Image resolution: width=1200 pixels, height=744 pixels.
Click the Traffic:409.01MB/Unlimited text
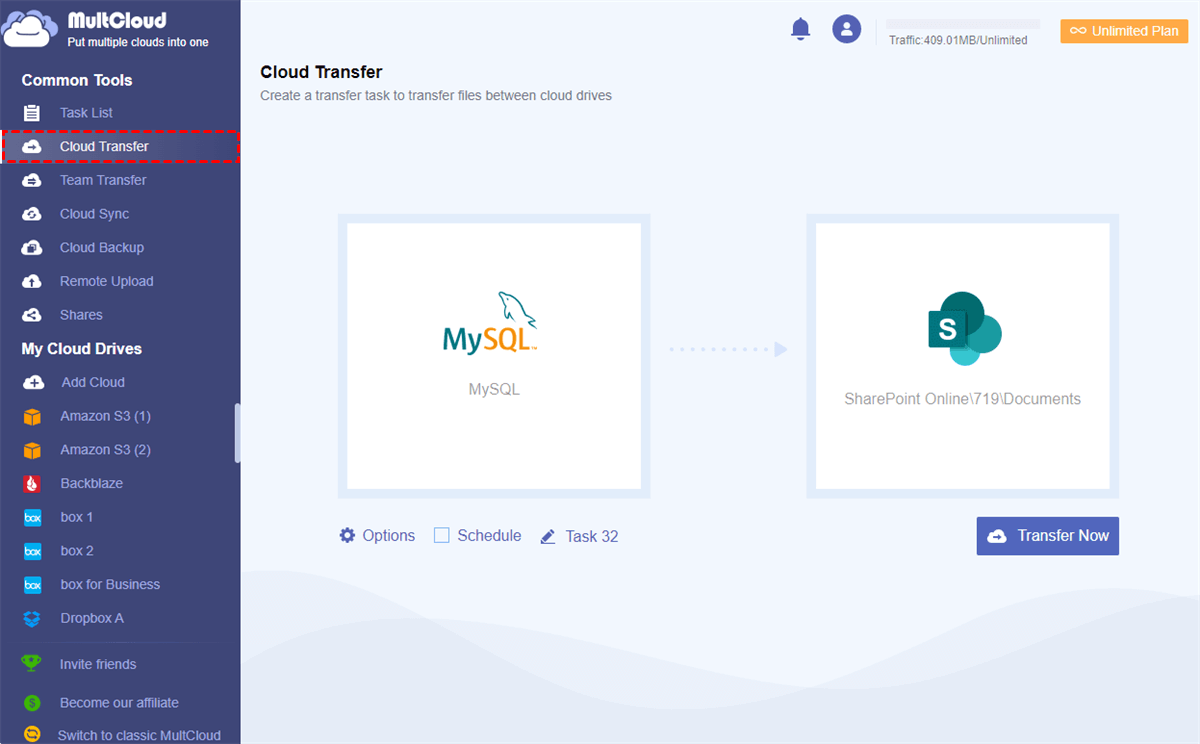[x=958, y=40]
